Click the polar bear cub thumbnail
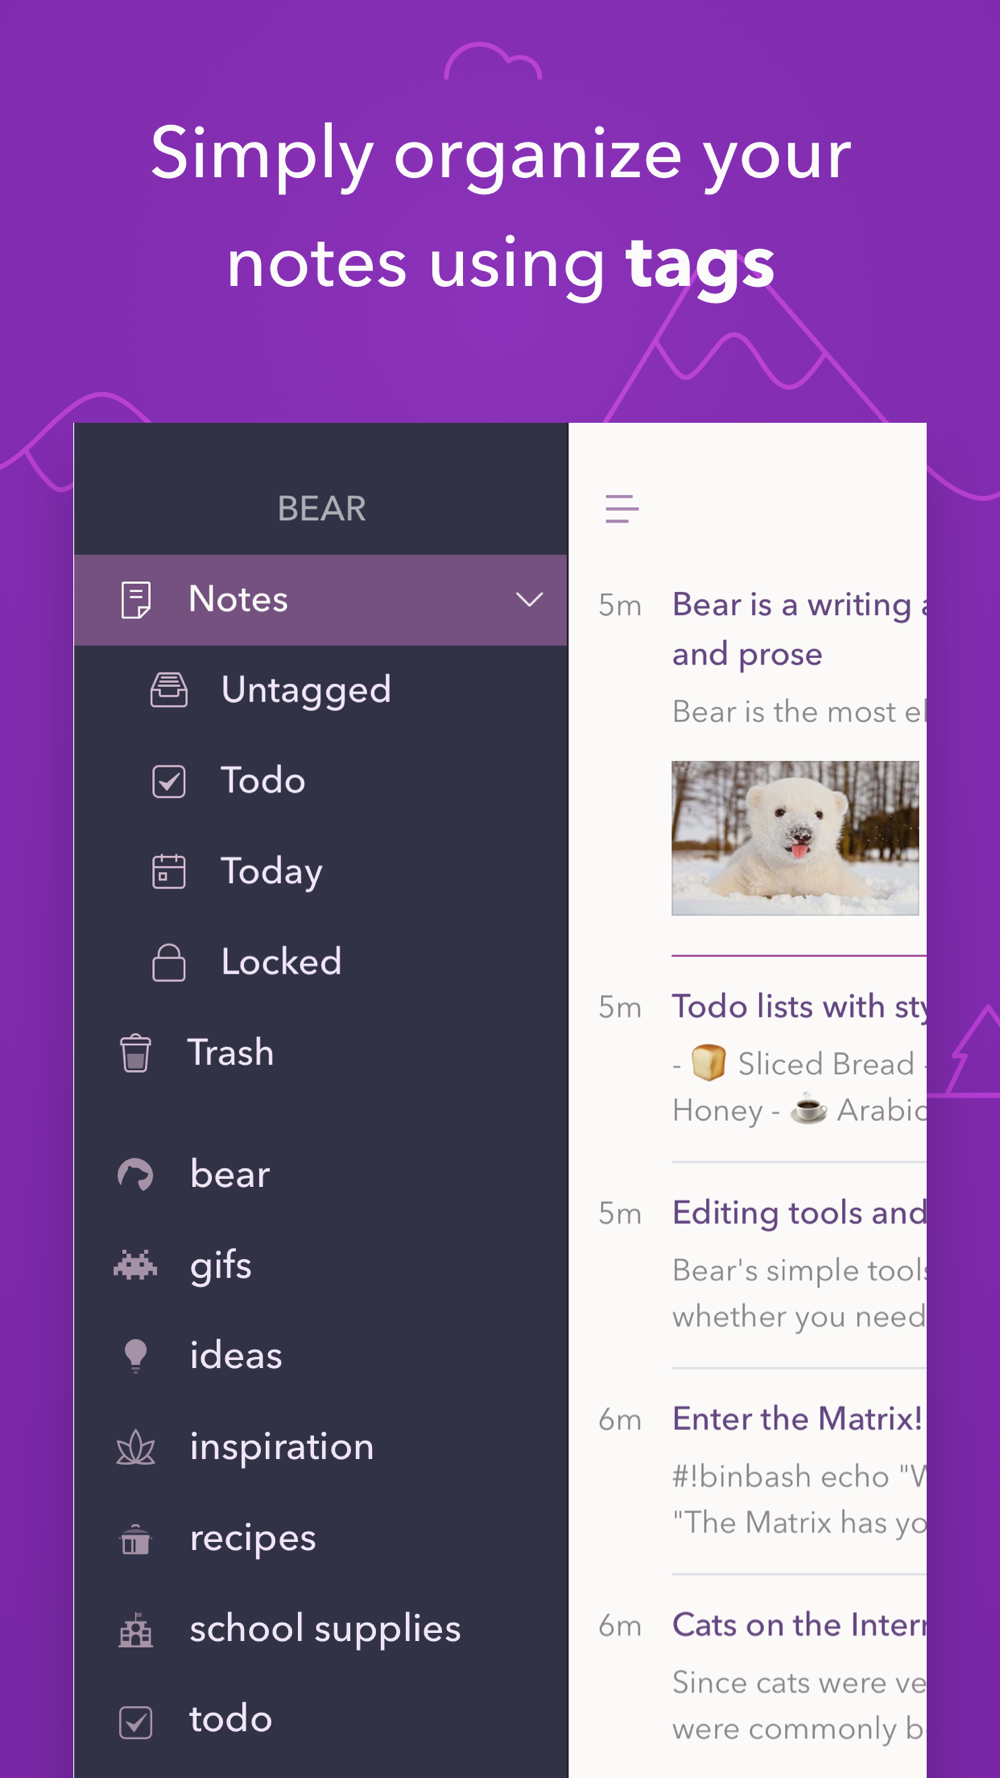This screenshot has width=1000, height=1778. (x=795, y=838)
